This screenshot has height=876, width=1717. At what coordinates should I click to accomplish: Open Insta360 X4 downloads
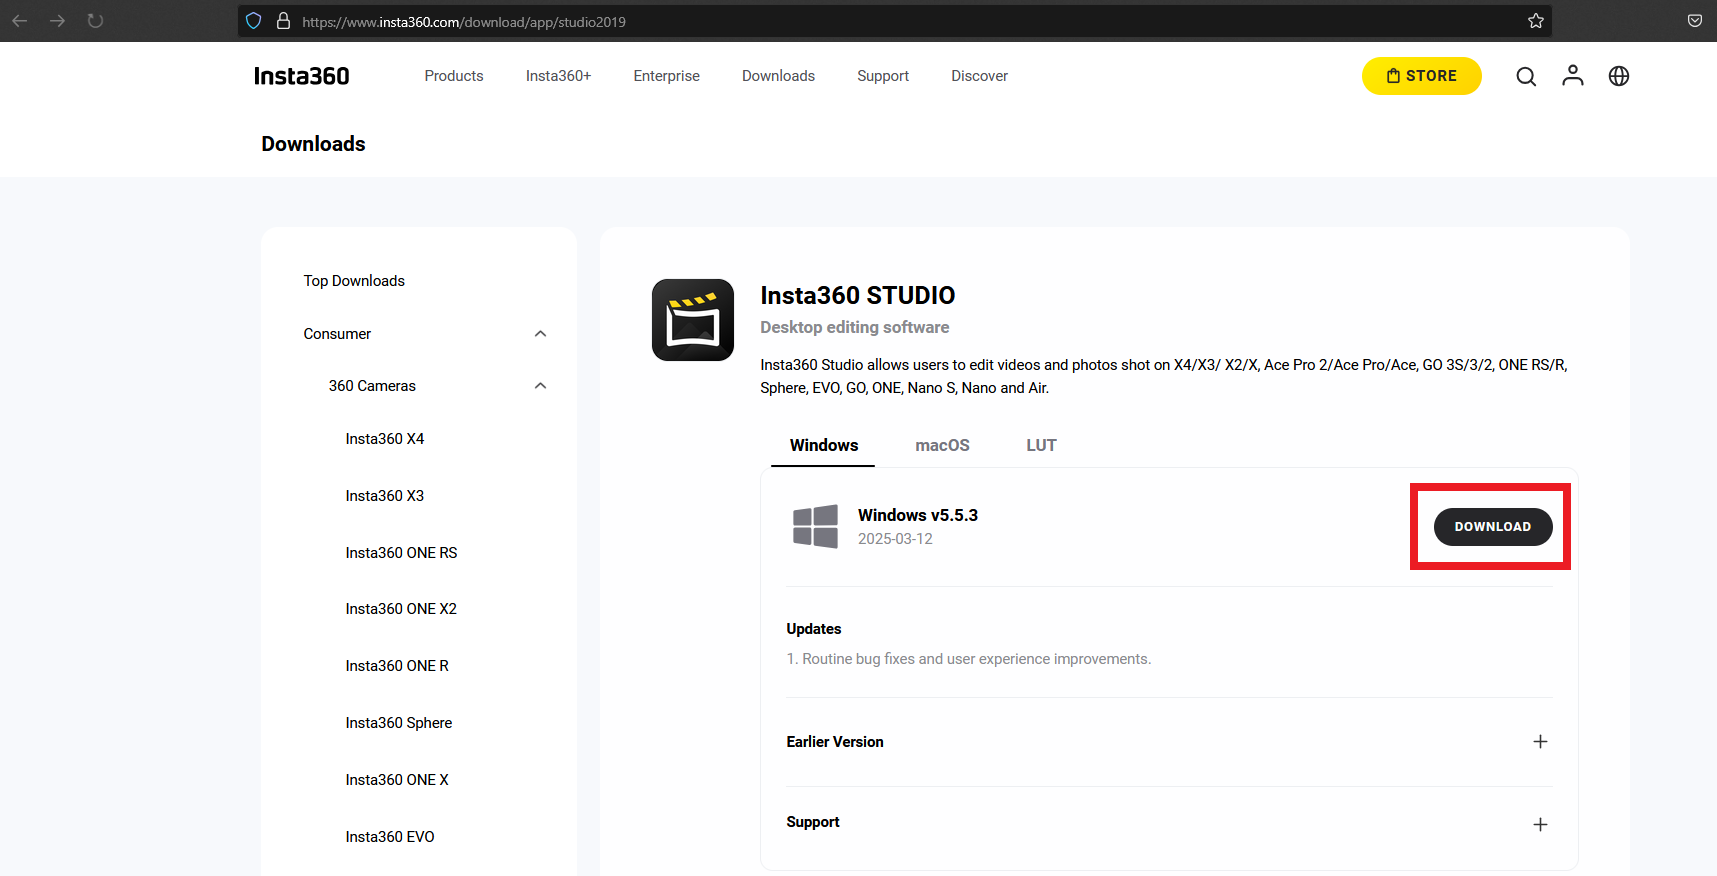pos(385,439)
